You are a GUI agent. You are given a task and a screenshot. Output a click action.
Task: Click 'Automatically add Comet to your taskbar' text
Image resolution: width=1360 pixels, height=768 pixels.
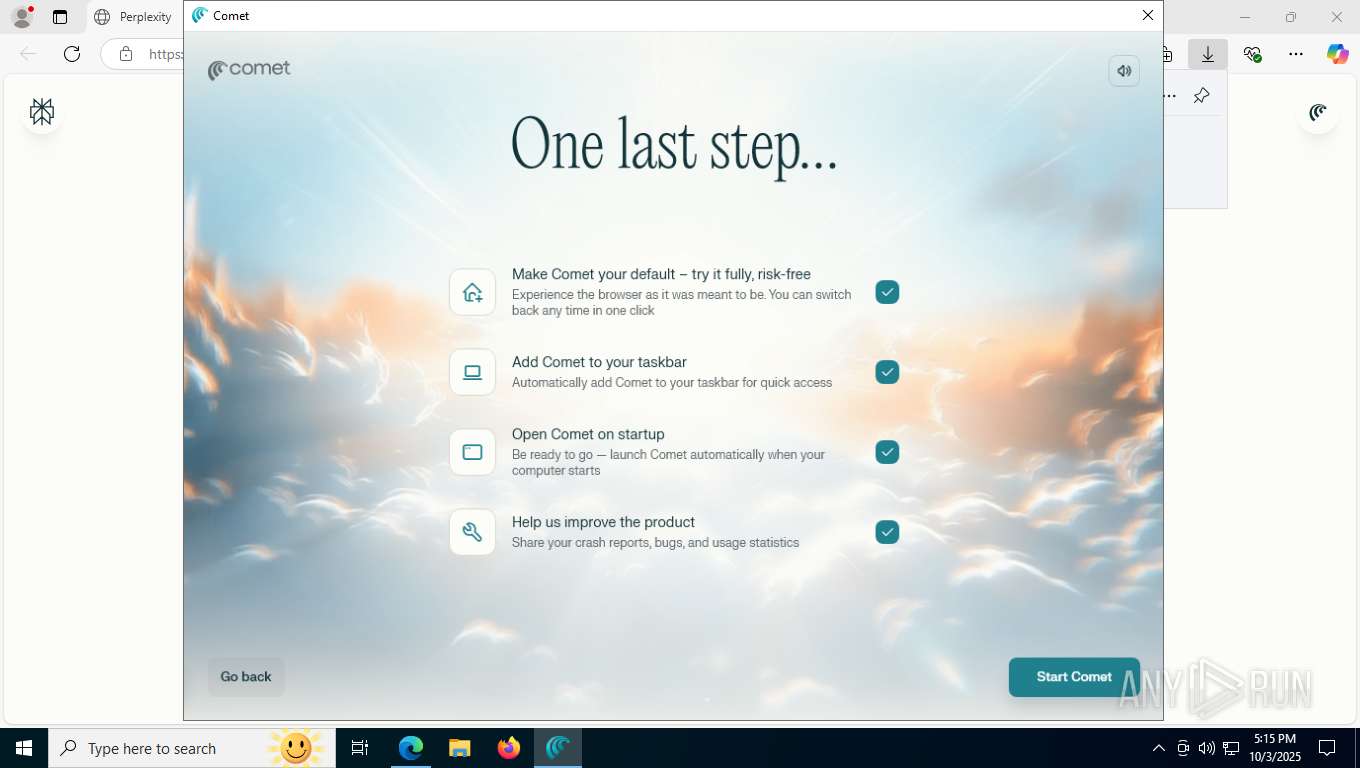pyautogui.click(x=671, y=382)
